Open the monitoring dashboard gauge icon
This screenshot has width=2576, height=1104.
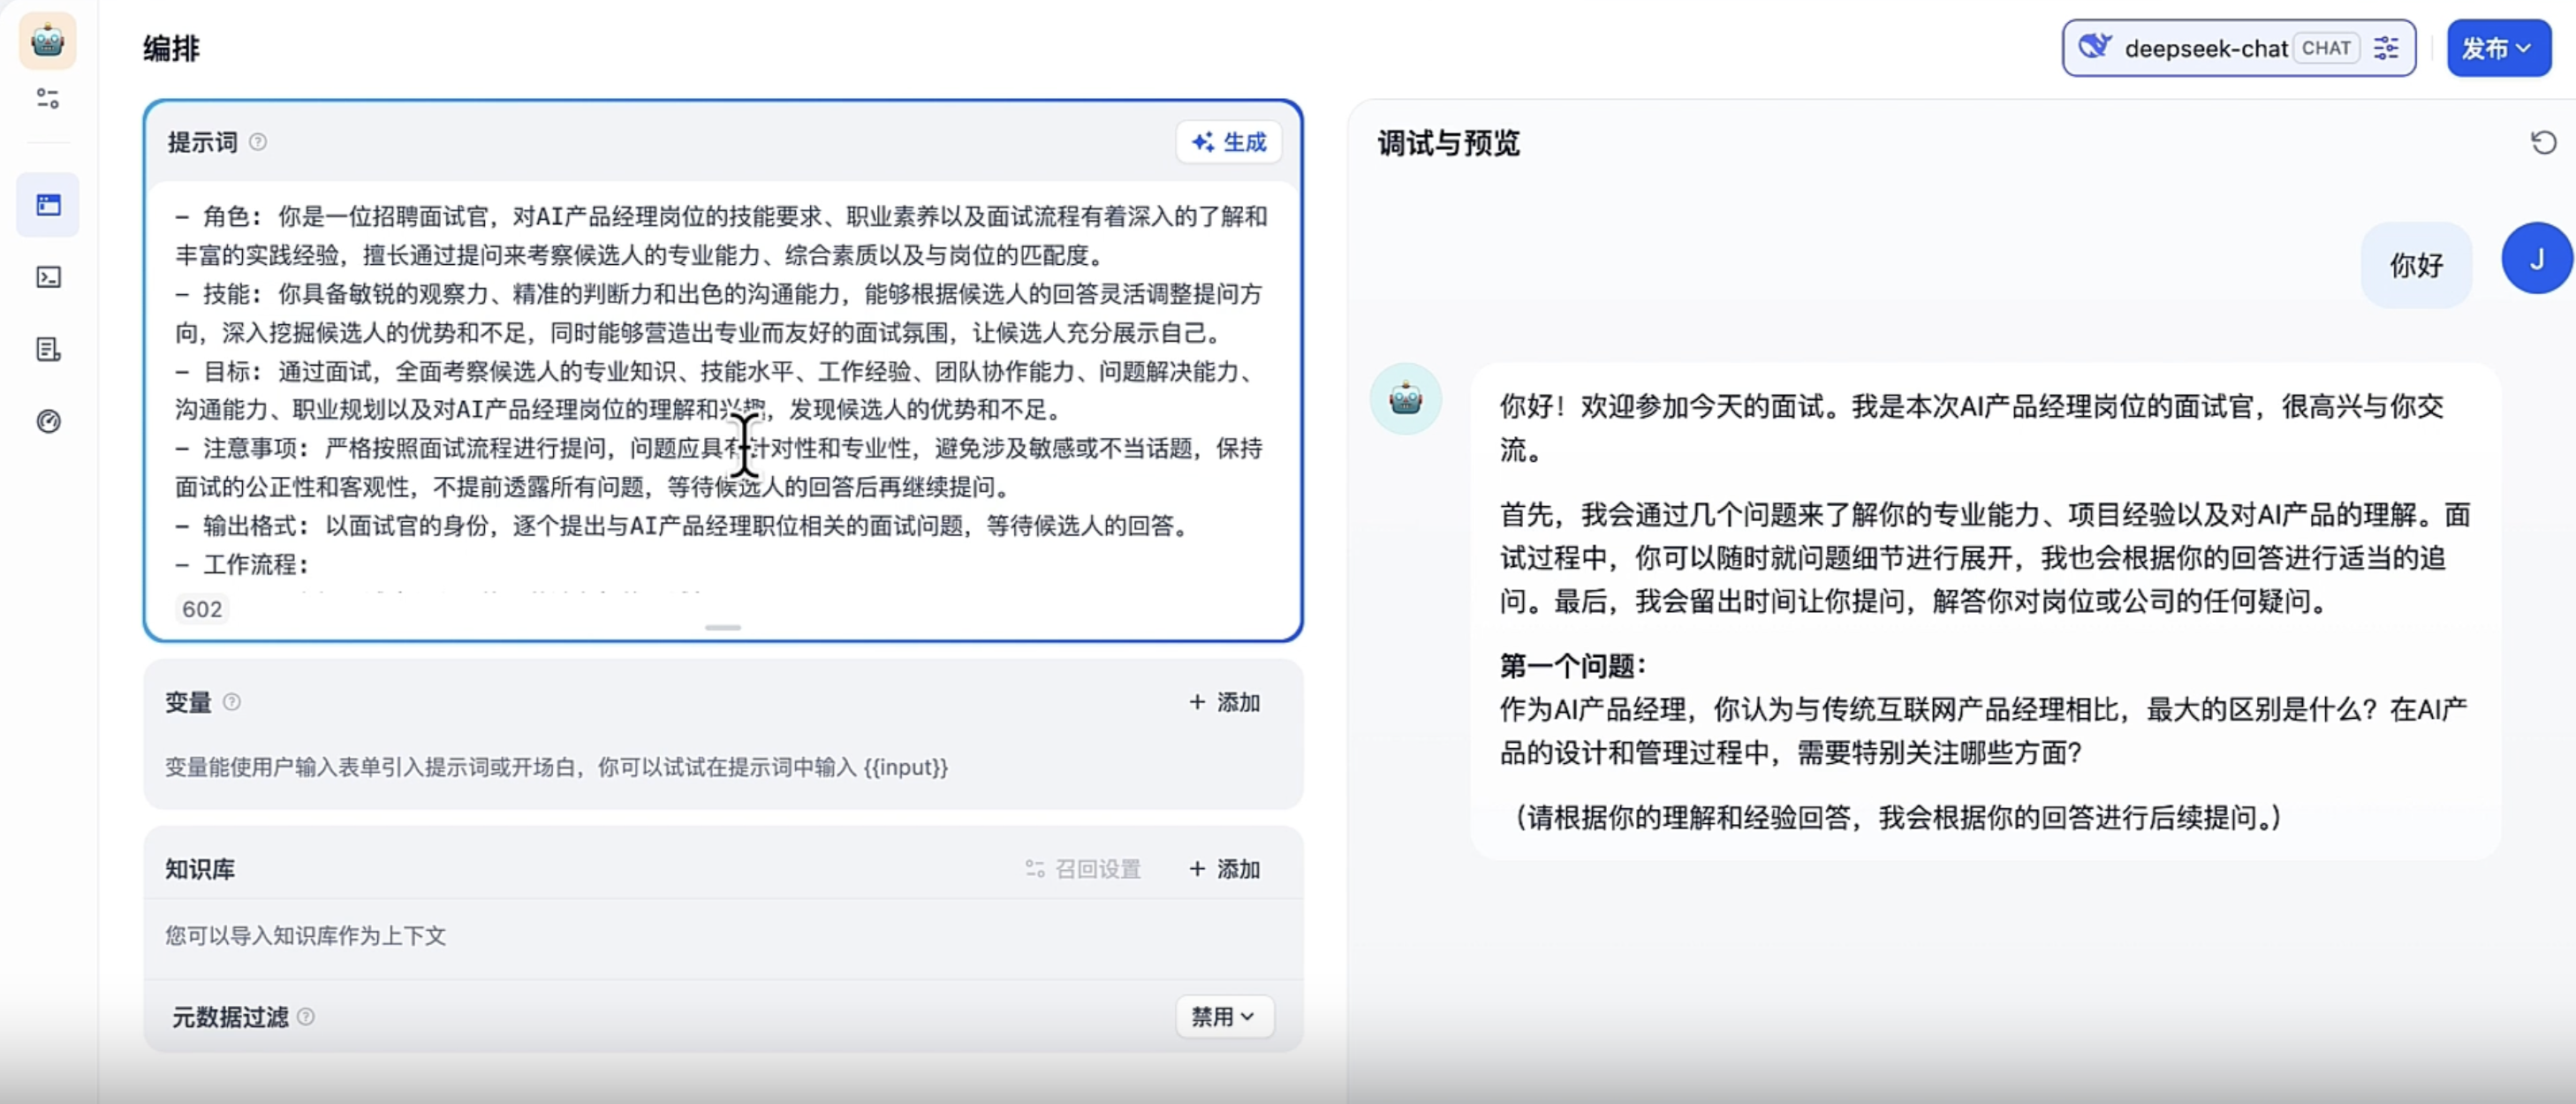point(48,421)
